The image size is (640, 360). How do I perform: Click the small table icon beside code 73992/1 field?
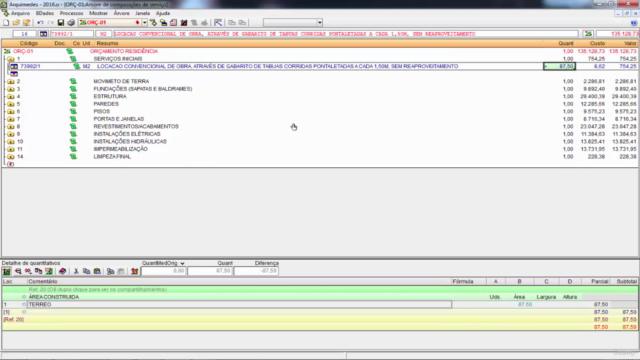tap(43, 34)
